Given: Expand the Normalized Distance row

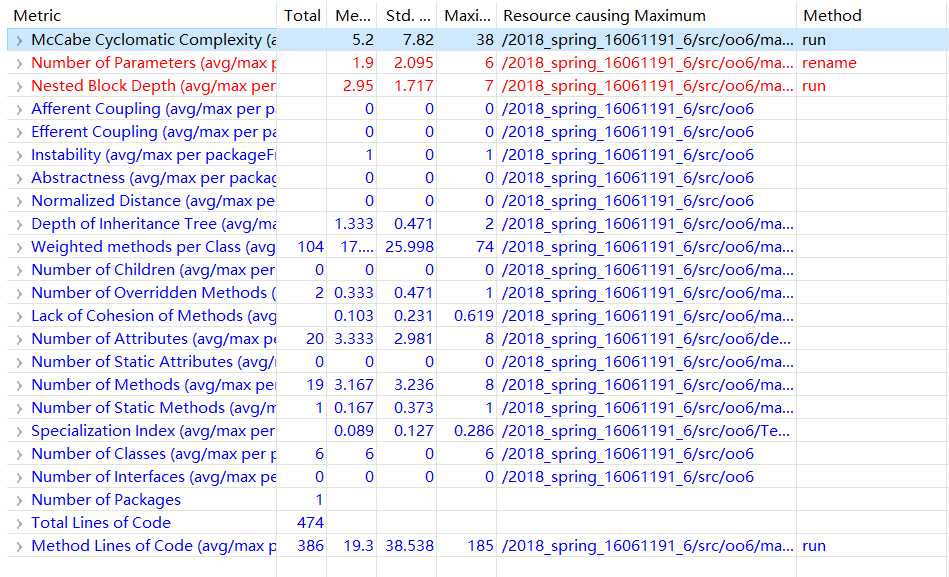Looking at the screenshot, I should pyautogui.click(x=19, y=202).
